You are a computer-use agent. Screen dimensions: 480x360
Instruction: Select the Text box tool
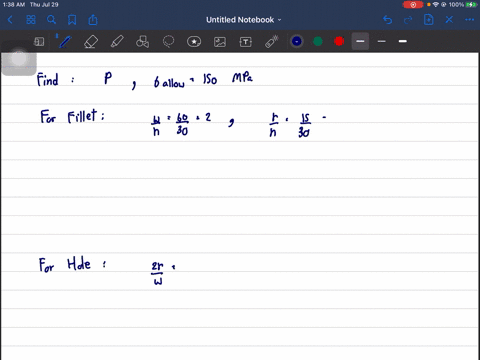click(x=246, y=42)
